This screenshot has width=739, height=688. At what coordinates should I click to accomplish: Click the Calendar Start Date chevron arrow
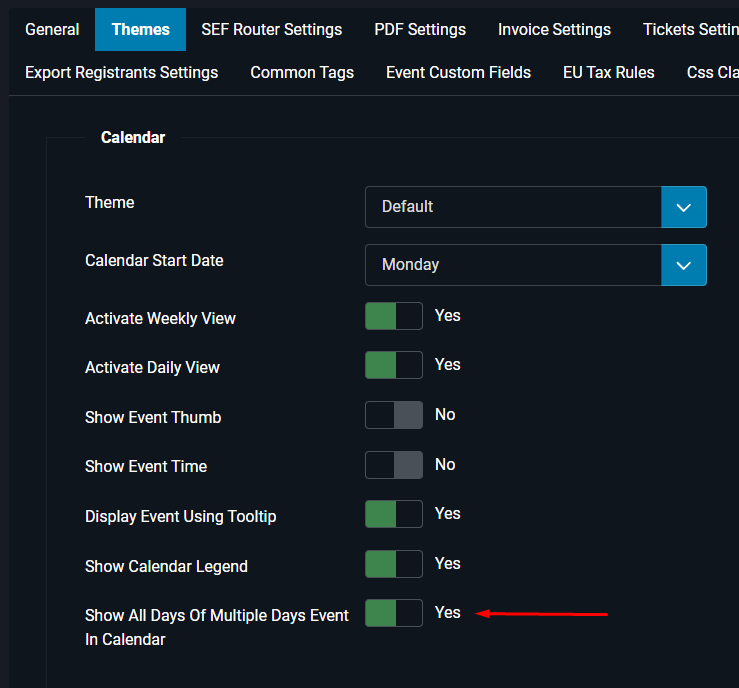[x=684, y=265]
